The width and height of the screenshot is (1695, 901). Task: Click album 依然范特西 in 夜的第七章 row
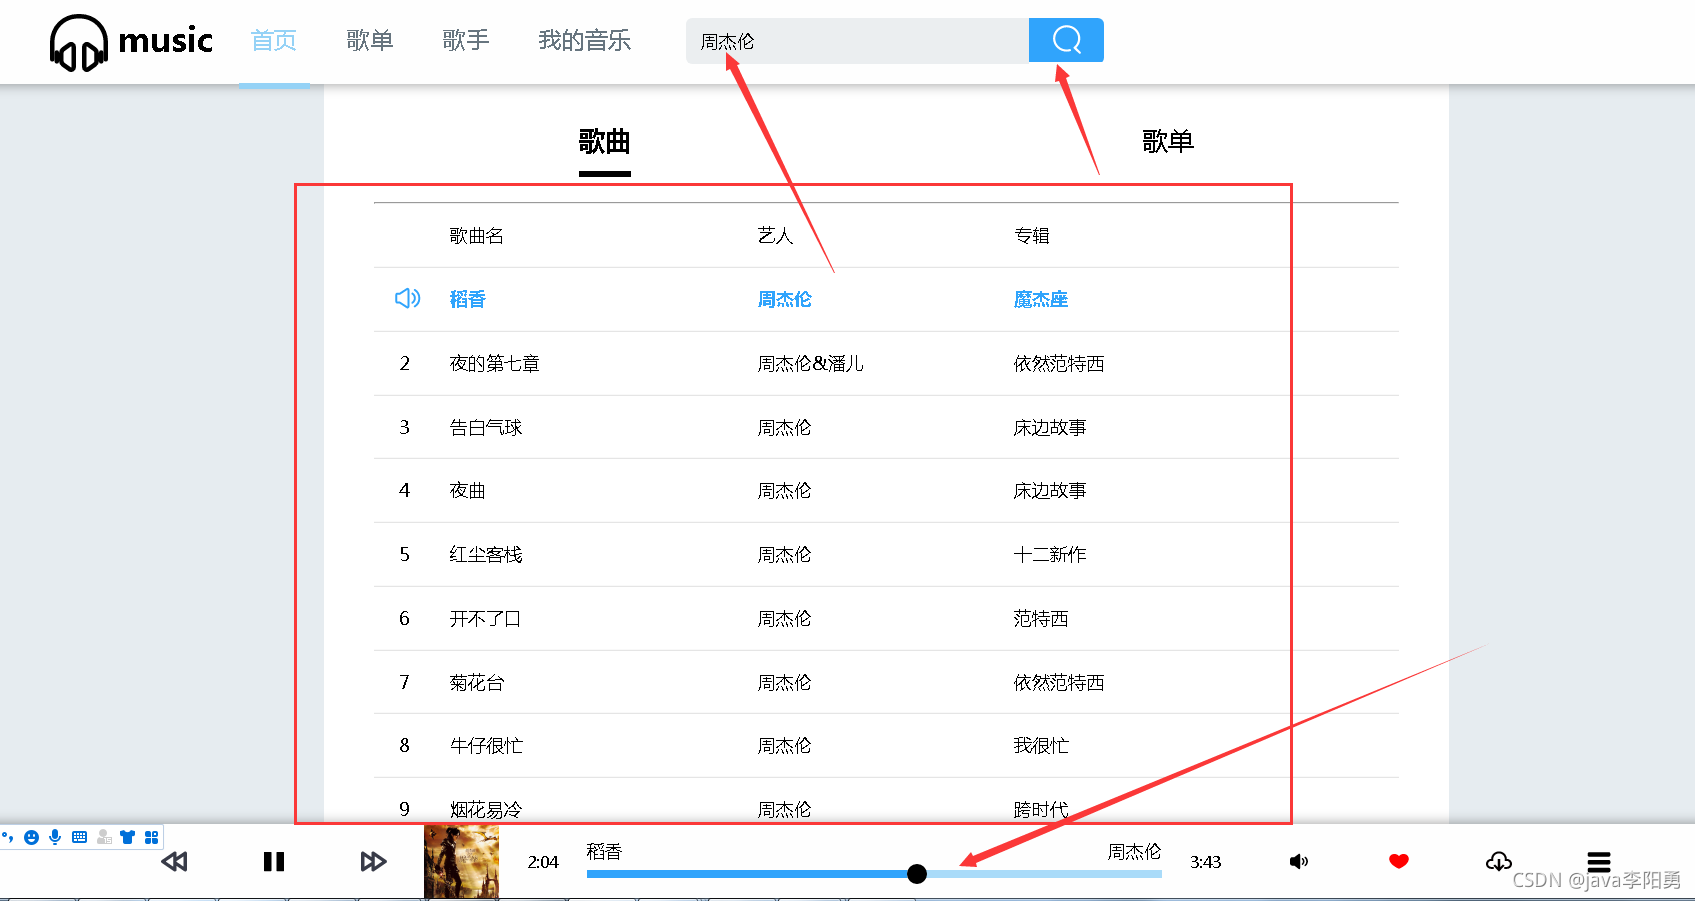[1058, 363]
